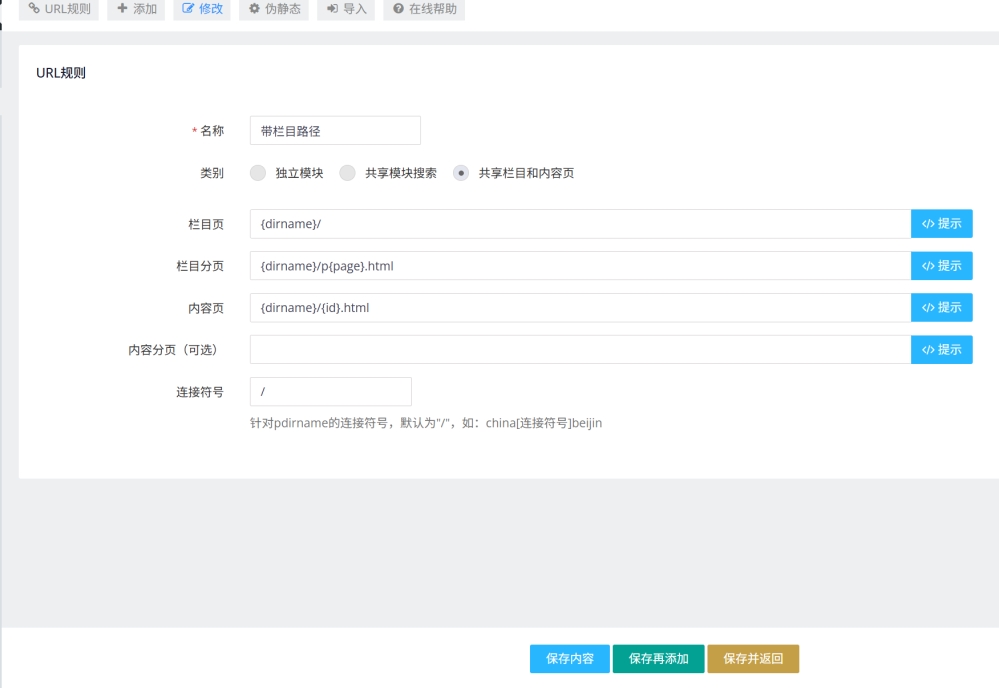This screenshot has width=999, height=688.
Task: Show 提示 for the 内容页 field
Action: coord(942,308)
